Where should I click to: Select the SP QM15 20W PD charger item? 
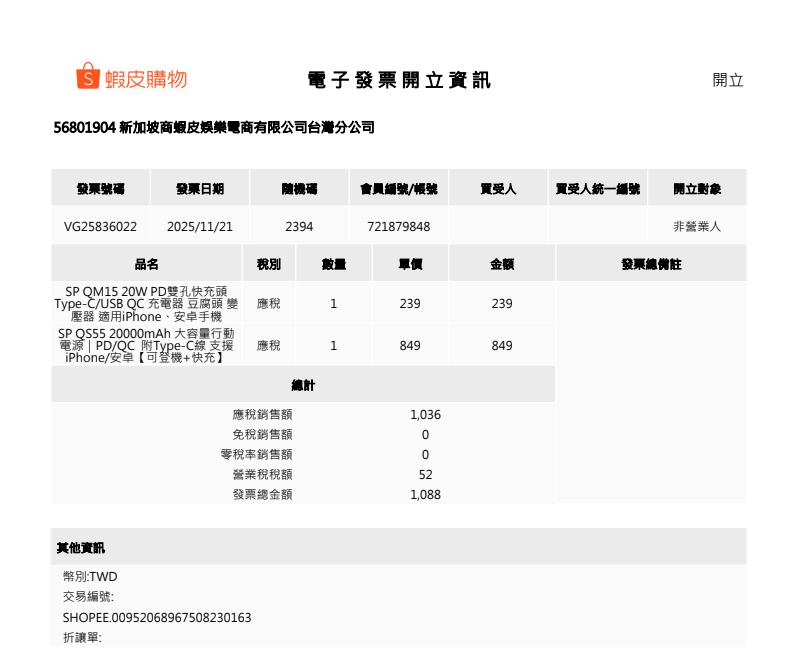tap(147, 303)
